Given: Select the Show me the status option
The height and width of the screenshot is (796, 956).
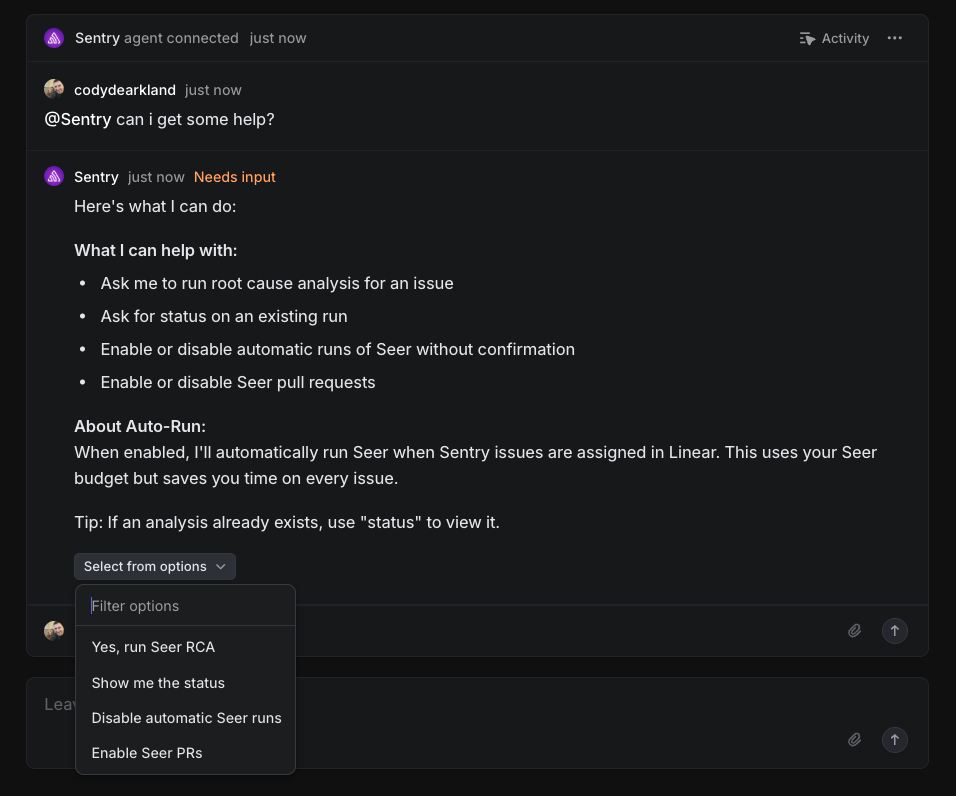Looking at the screenshot, I should [158, 683].
